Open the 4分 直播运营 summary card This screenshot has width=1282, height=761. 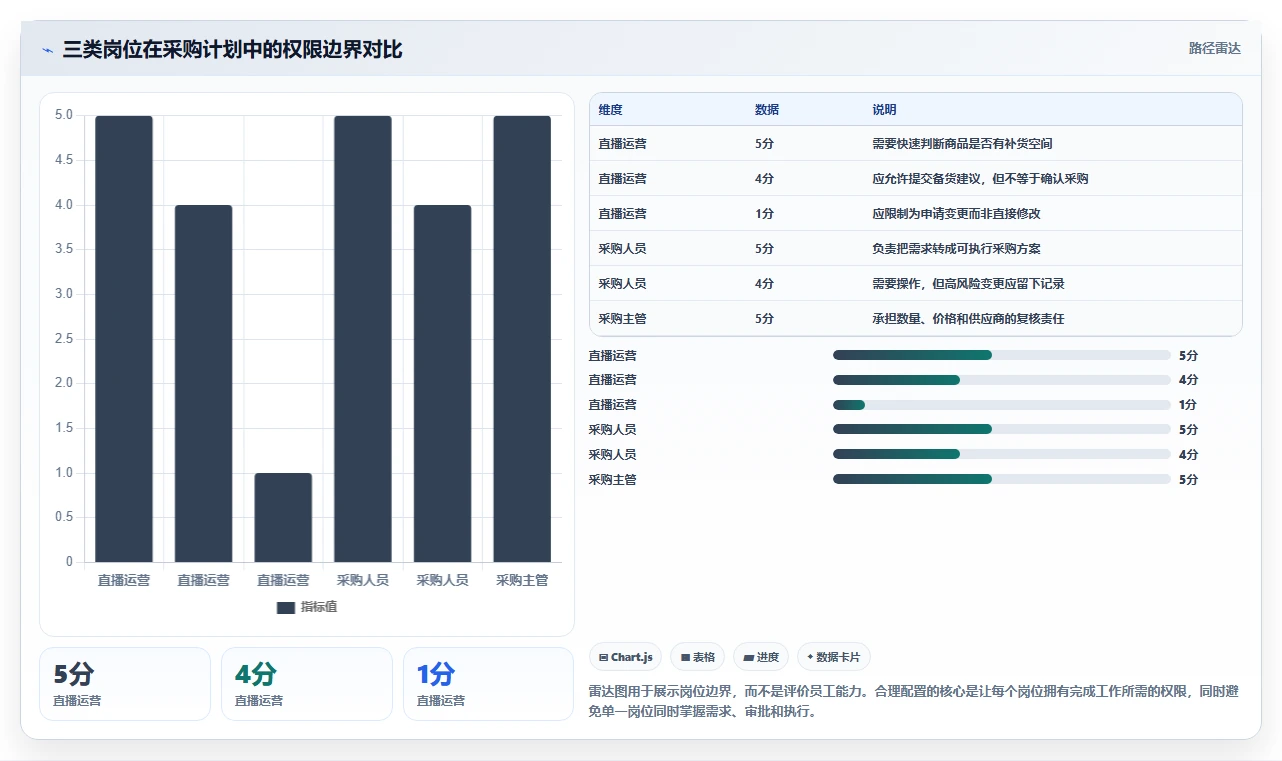307,684
